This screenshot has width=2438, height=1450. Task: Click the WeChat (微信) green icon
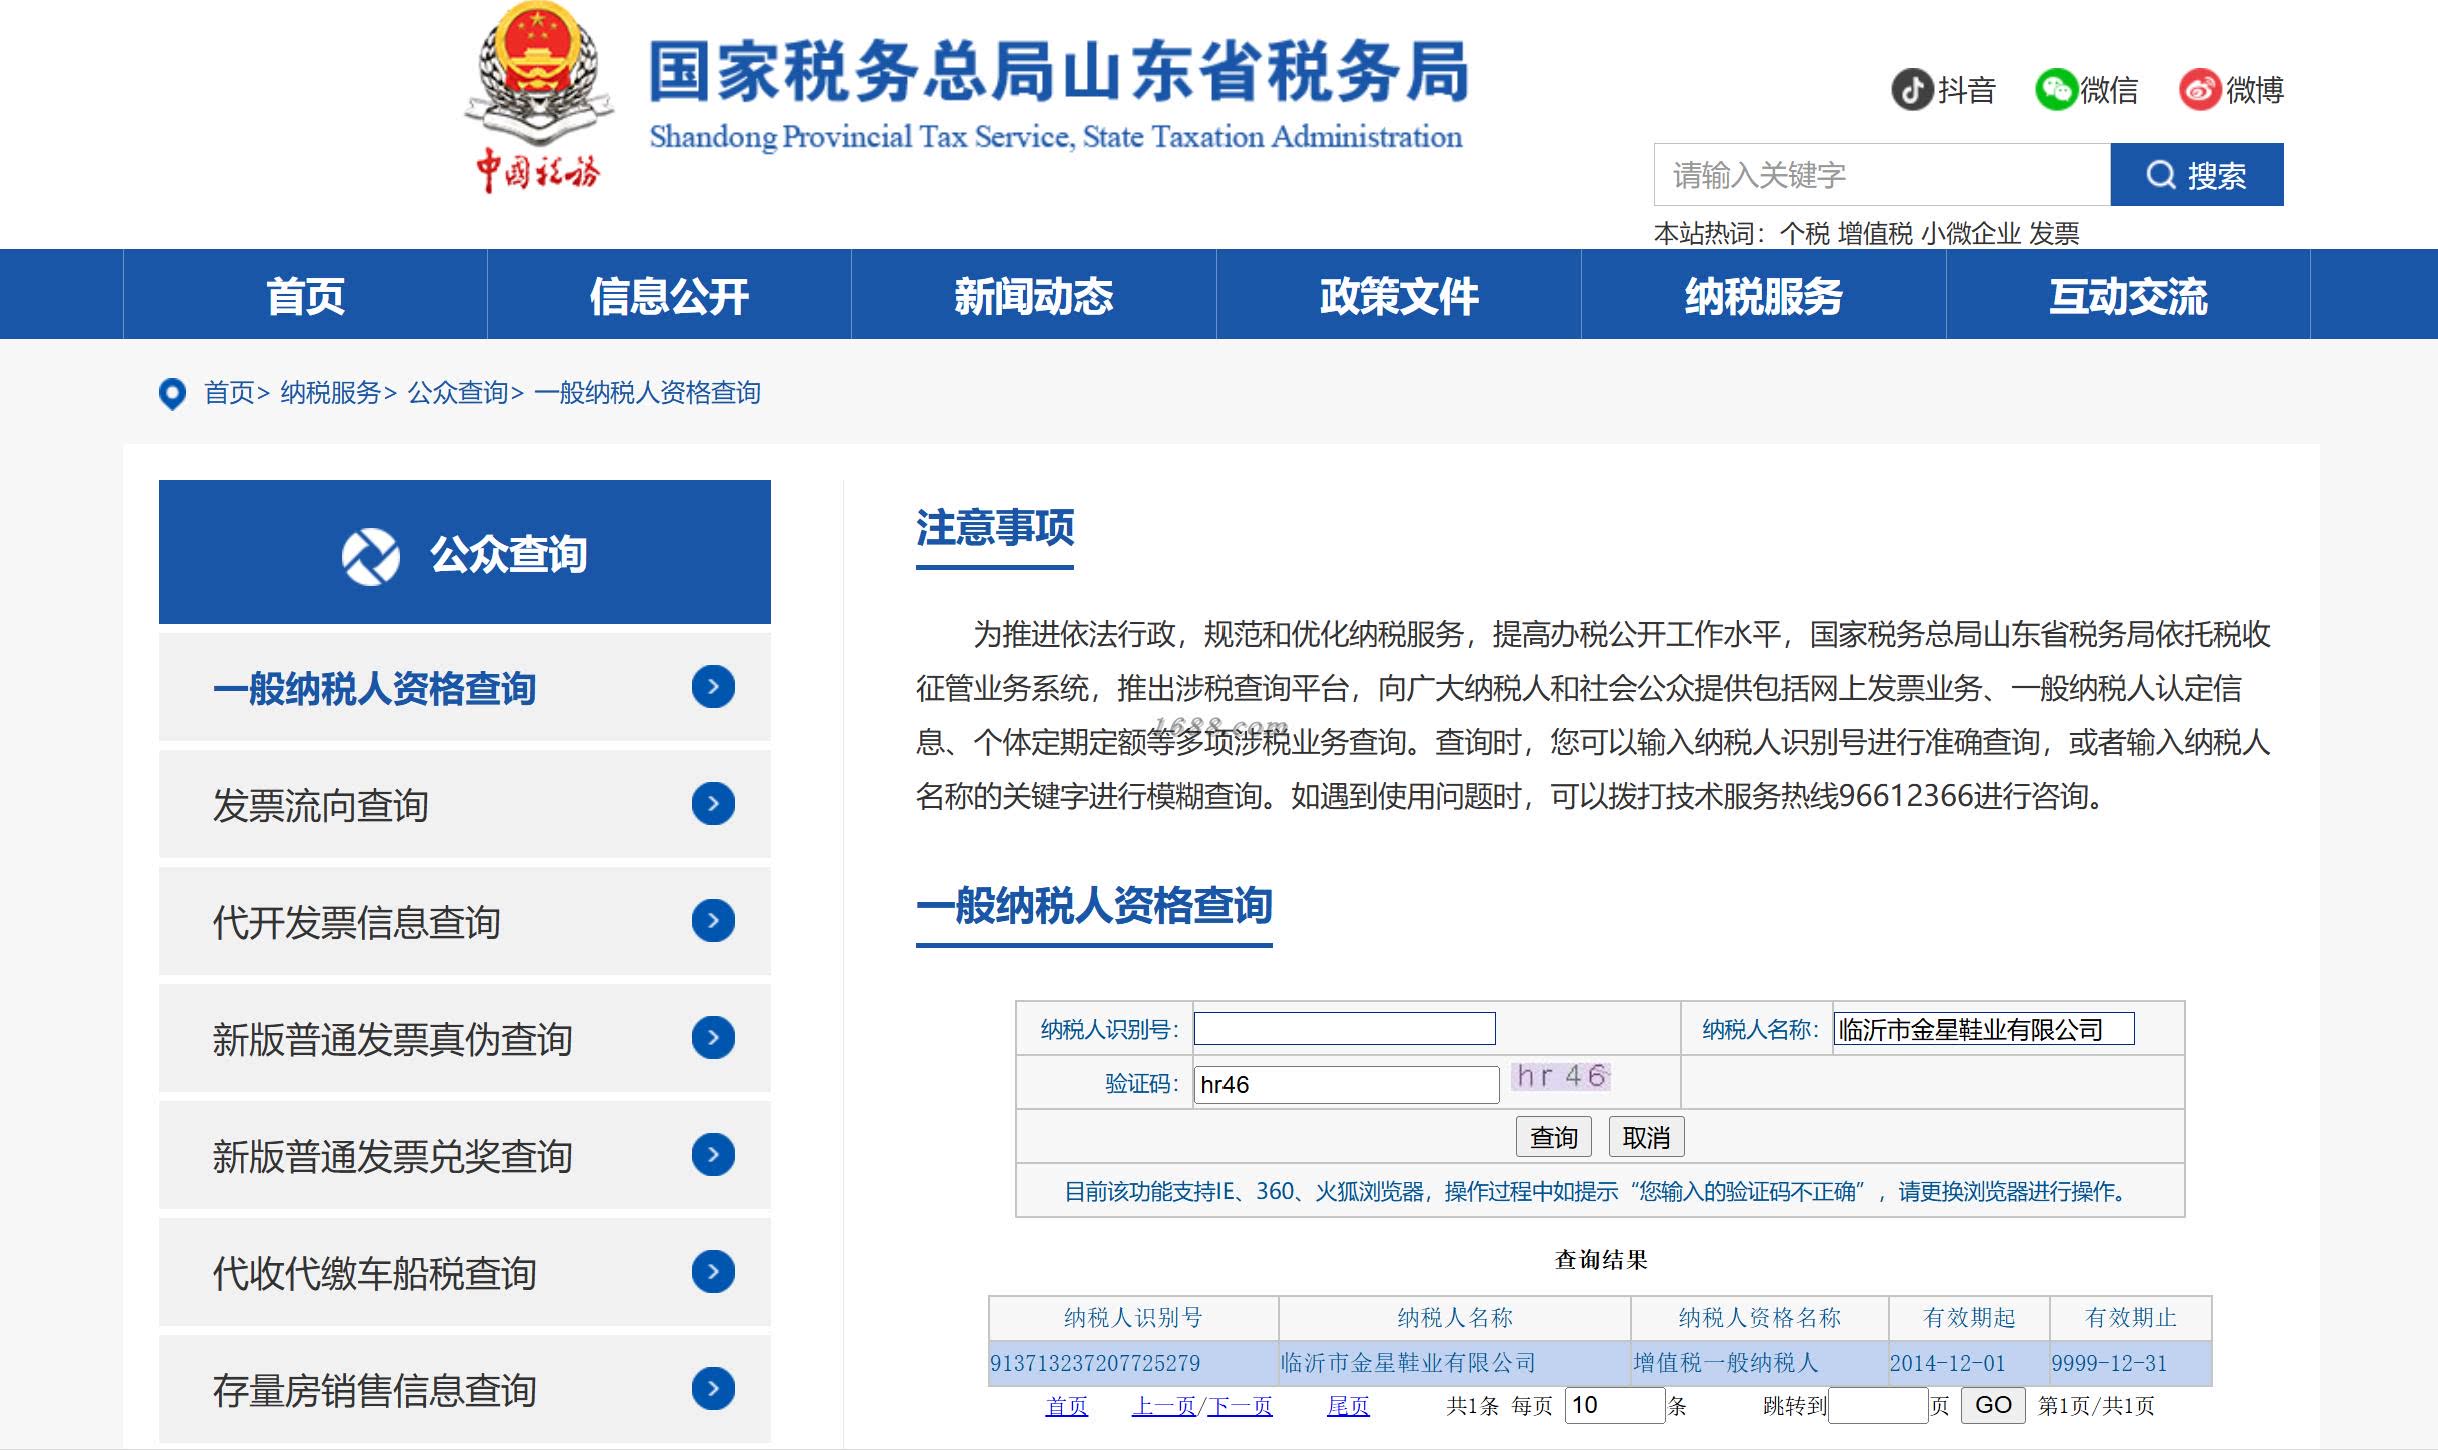coord(2056,90)
